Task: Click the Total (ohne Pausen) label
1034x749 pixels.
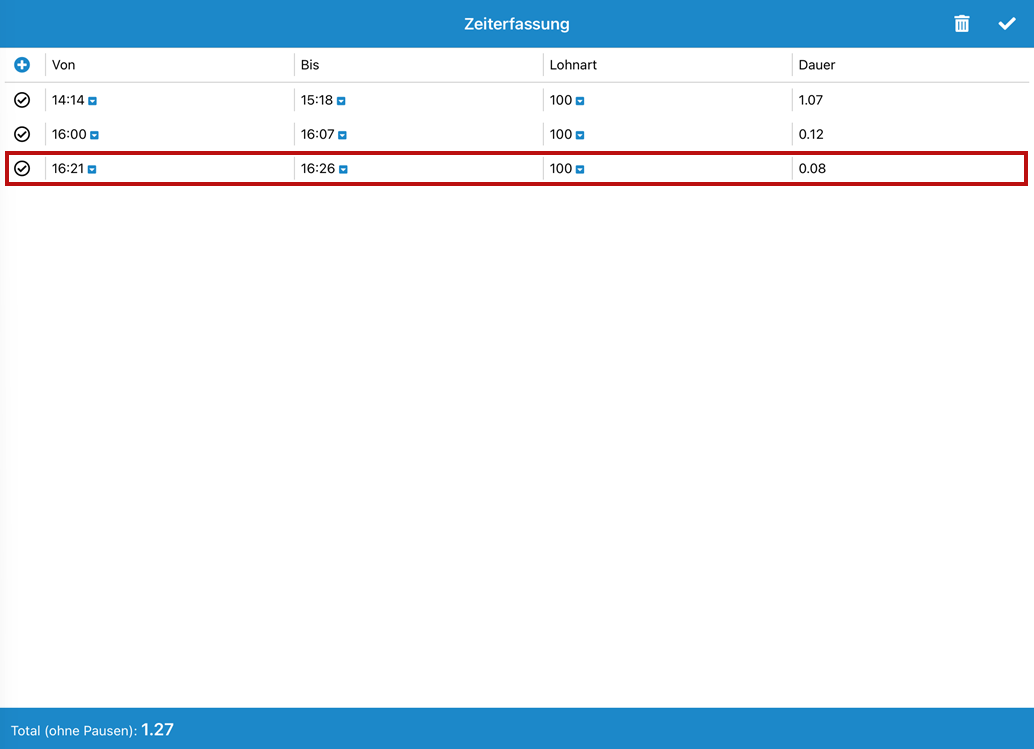Action: (74, 731)
